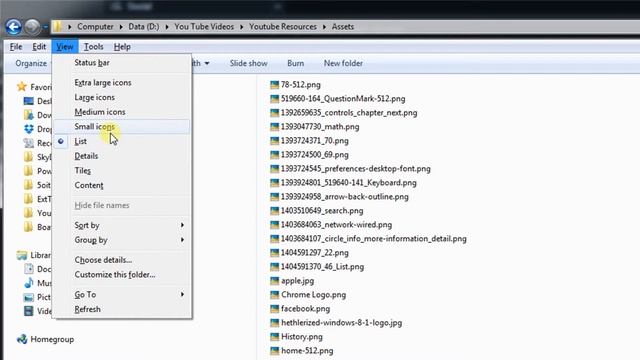This screenshot has height=360, width=640.
Task: Click the Libraries icon in sidebar
Action: pyautogui.click(x=22, y=255)
